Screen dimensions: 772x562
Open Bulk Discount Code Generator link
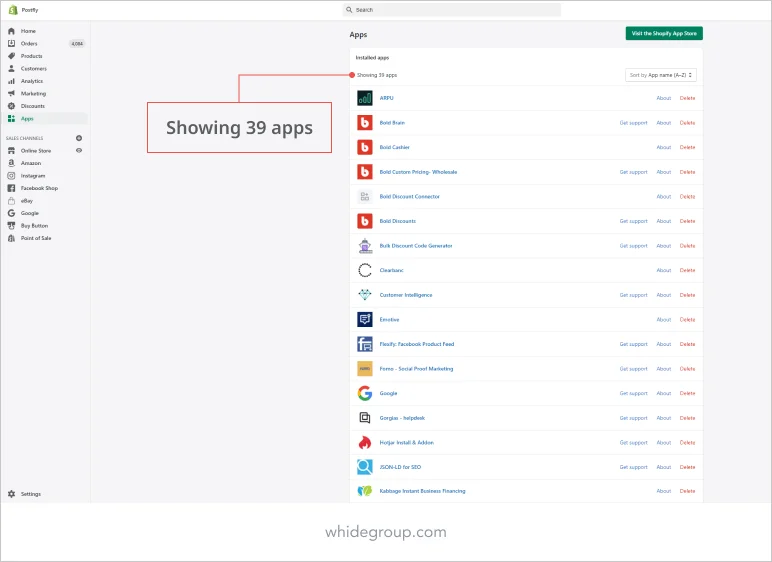pos(416,246)
